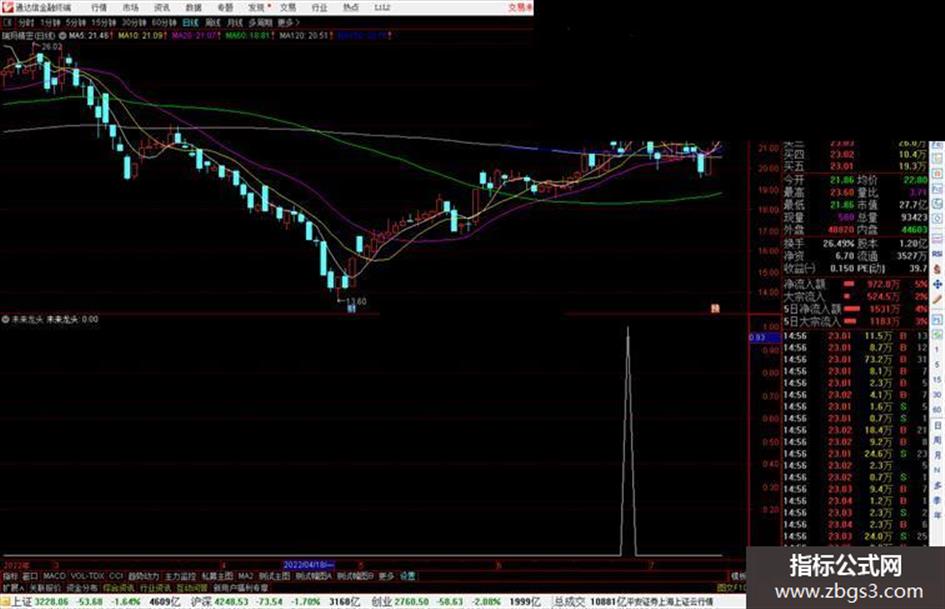Click the RSI icon in right sidebar
This screenshot has height=609, width=945.
937,254
